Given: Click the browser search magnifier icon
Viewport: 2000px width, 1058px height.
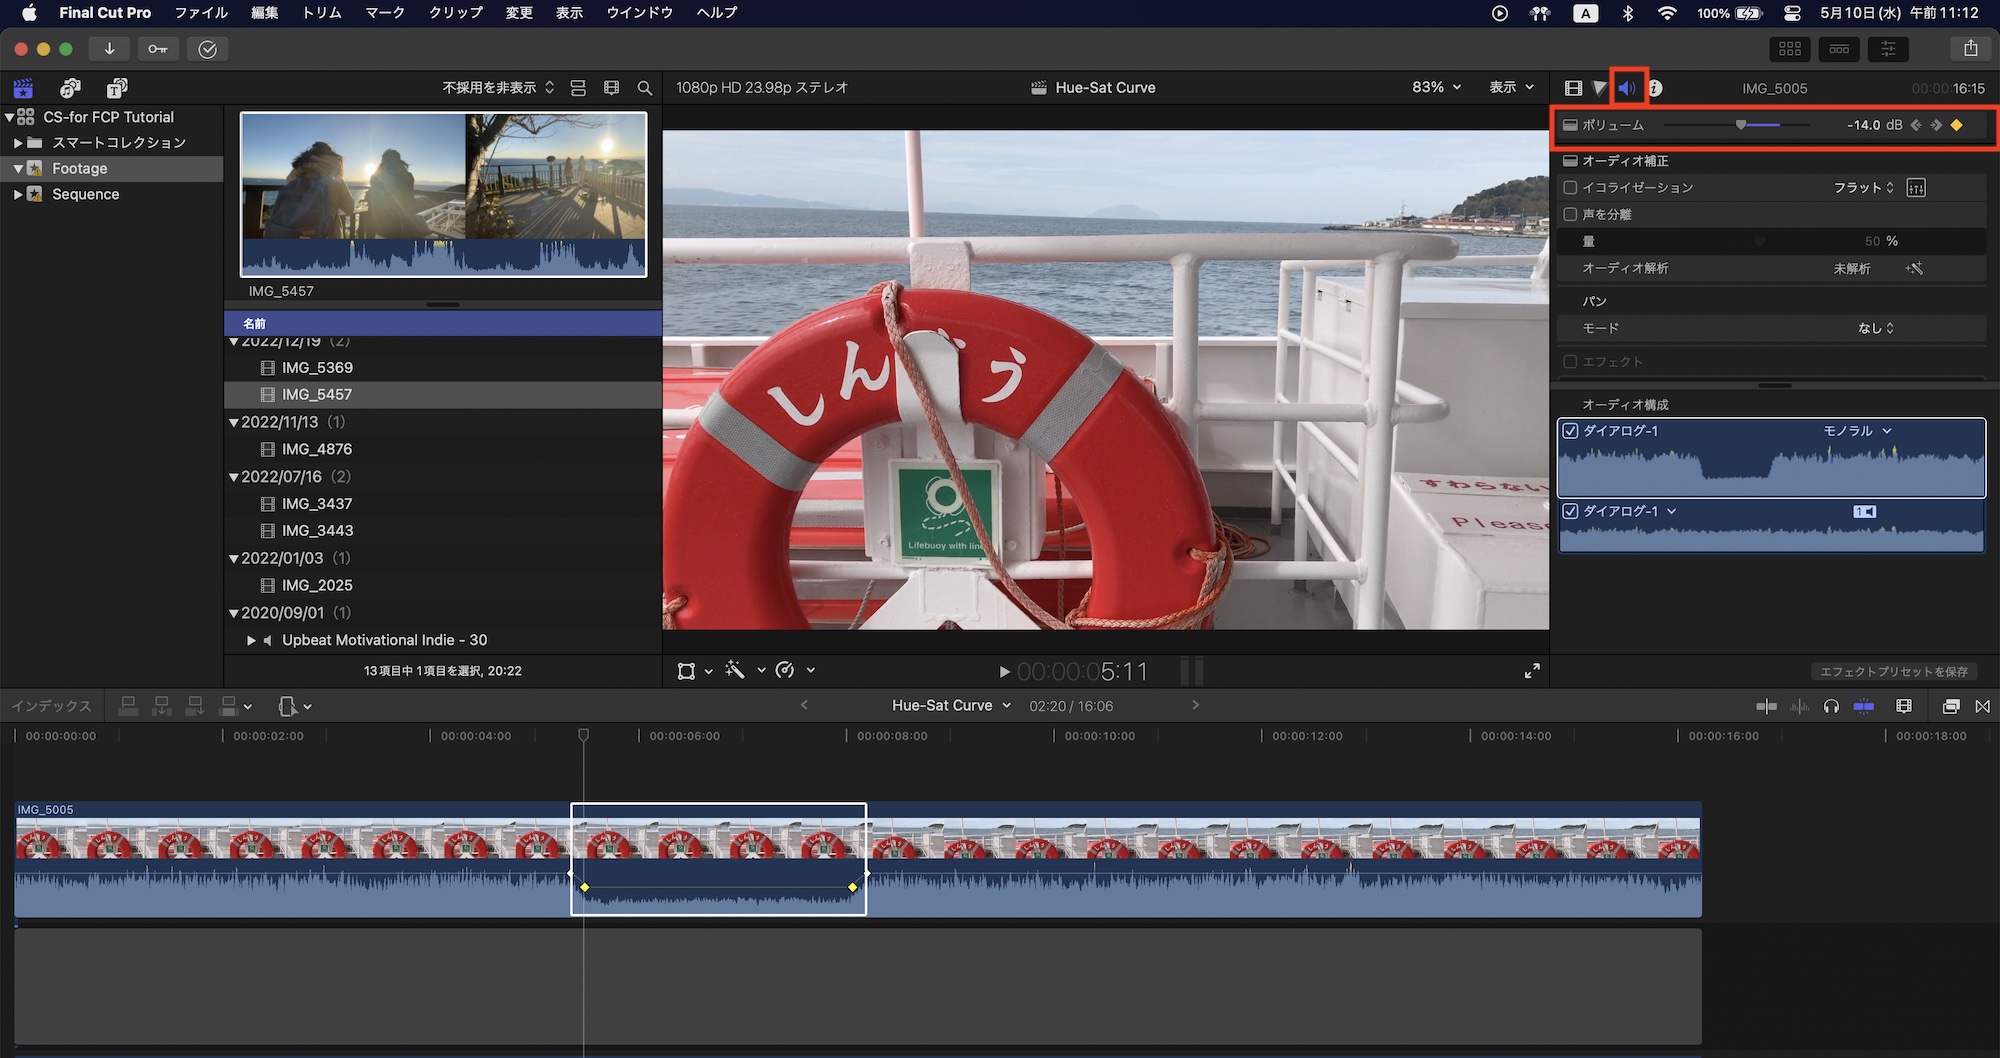Looking at the screenshot, I should tap(645, 88).
